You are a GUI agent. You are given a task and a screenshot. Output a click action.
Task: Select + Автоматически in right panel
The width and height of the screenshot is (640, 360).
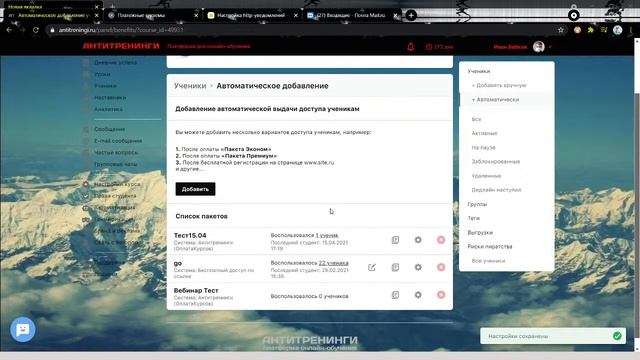coord(495,100)
